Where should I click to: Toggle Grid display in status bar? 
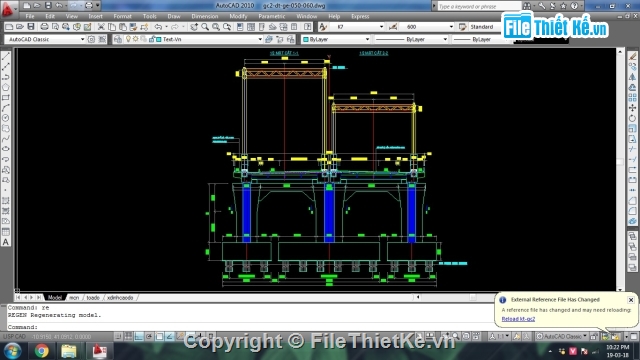pyautogui.click(x=128, y=336)
